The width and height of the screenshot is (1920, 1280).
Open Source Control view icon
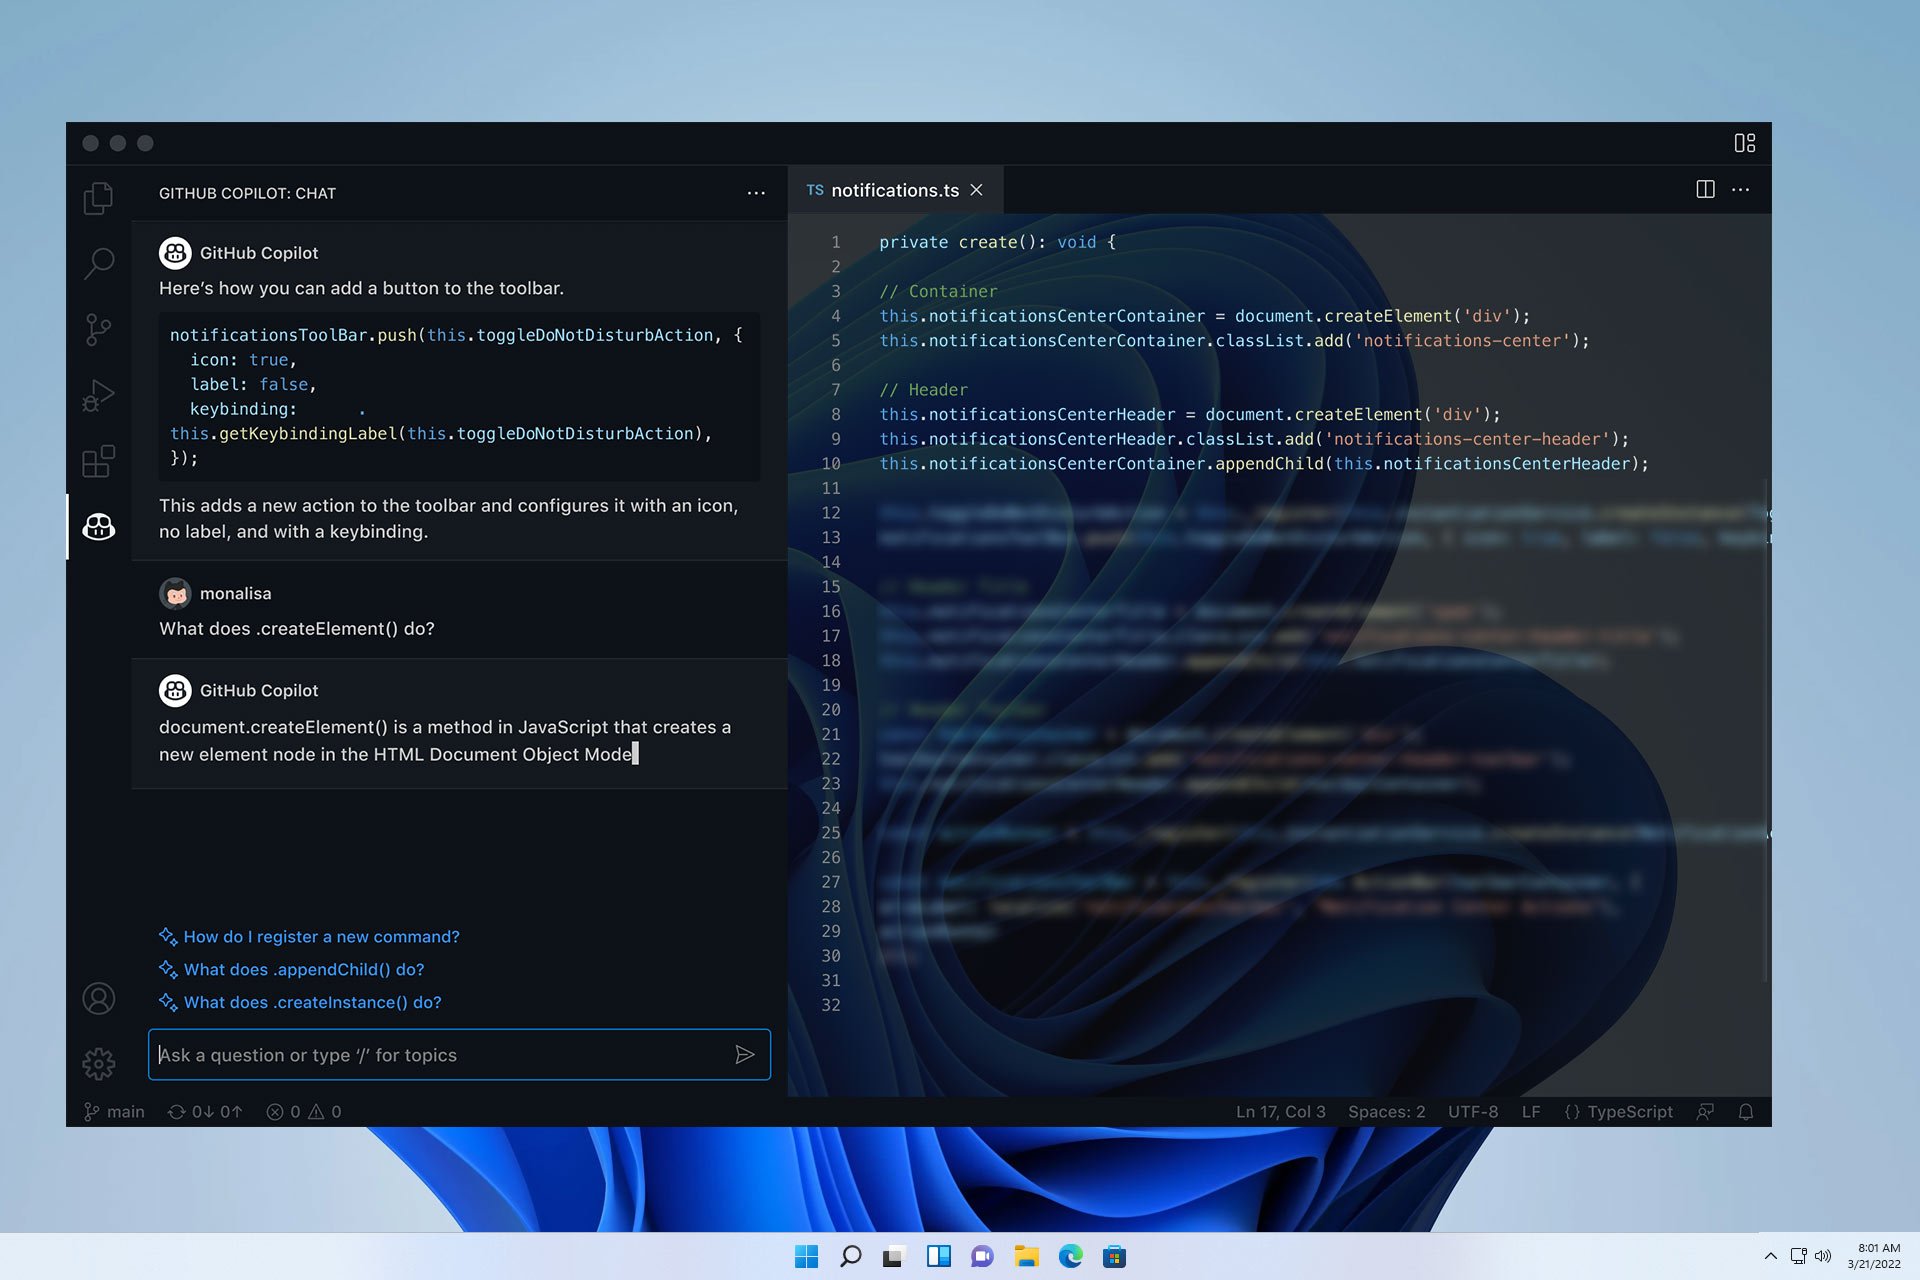coord(98,329)
